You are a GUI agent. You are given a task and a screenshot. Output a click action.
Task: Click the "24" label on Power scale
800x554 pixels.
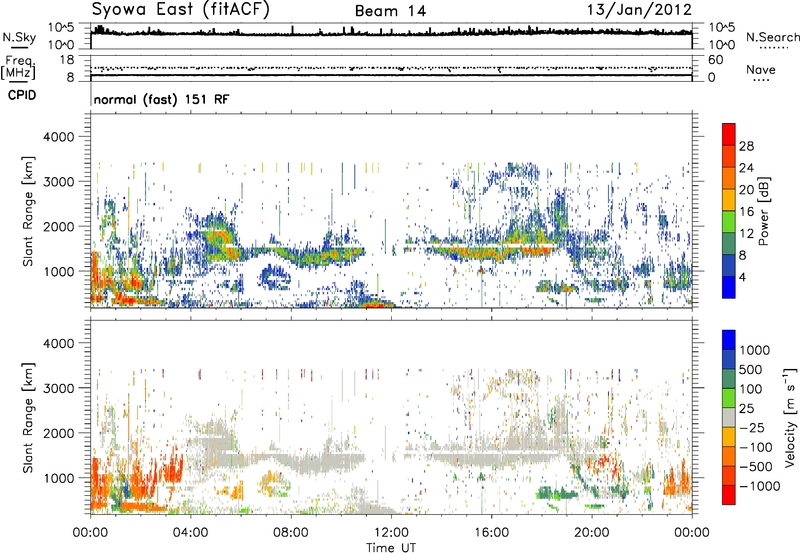coord(746,168)
